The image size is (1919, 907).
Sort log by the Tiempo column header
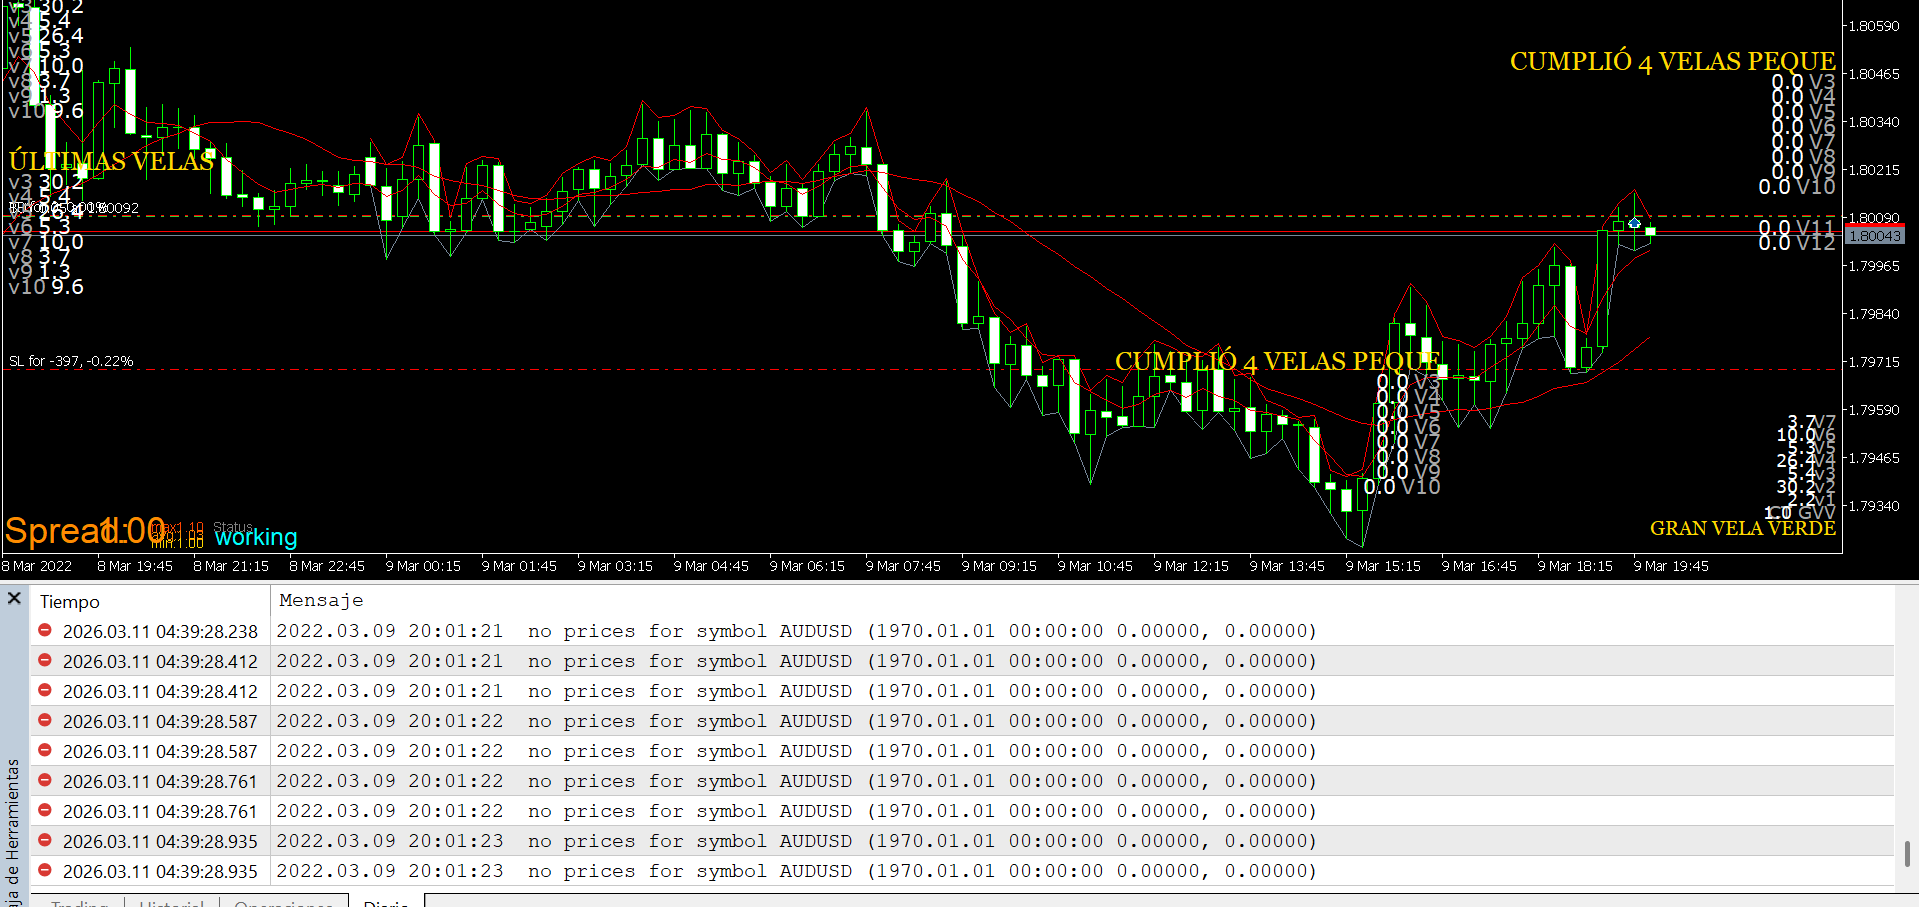[70, 601]
